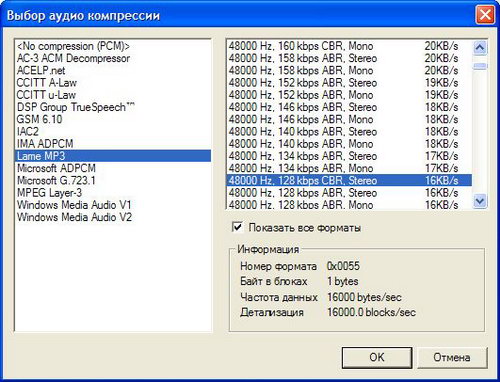The image size is (500, 382).
Task: Select 48000 Hz 158 kbps ABR Mono
Action: [349, 71]
